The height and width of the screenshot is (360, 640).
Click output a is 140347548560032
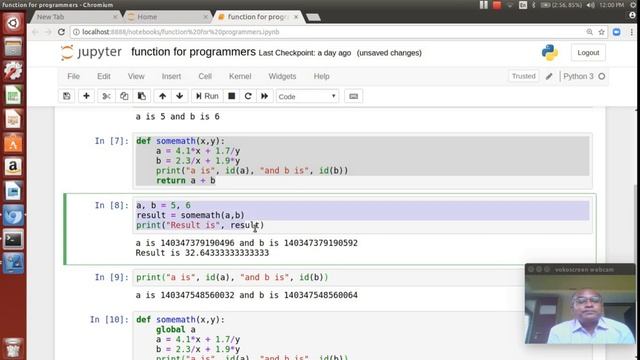point(247,295)
